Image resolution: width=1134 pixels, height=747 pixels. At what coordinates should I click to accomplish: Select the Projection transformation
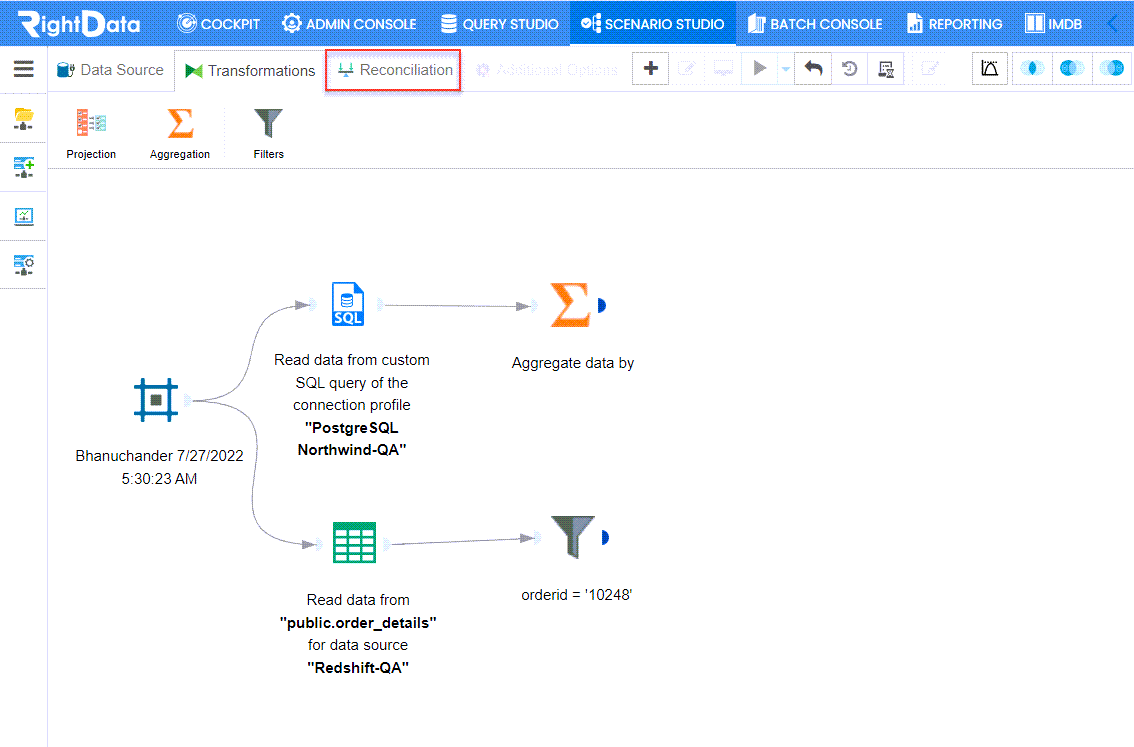tap(91, 133)
